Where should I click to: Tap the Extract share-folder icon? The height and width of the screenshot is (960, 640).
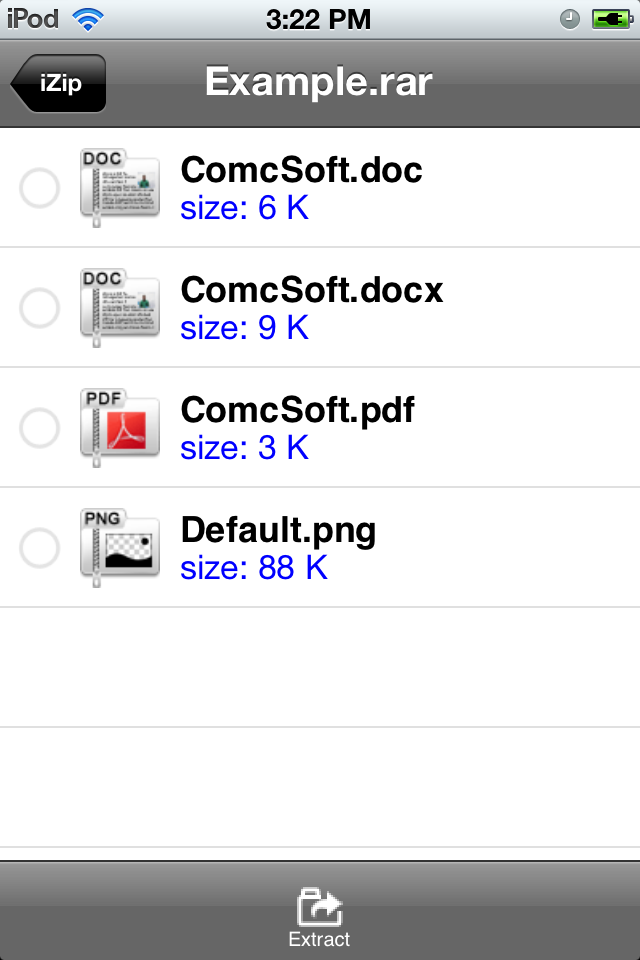click(x=319, y=907)
